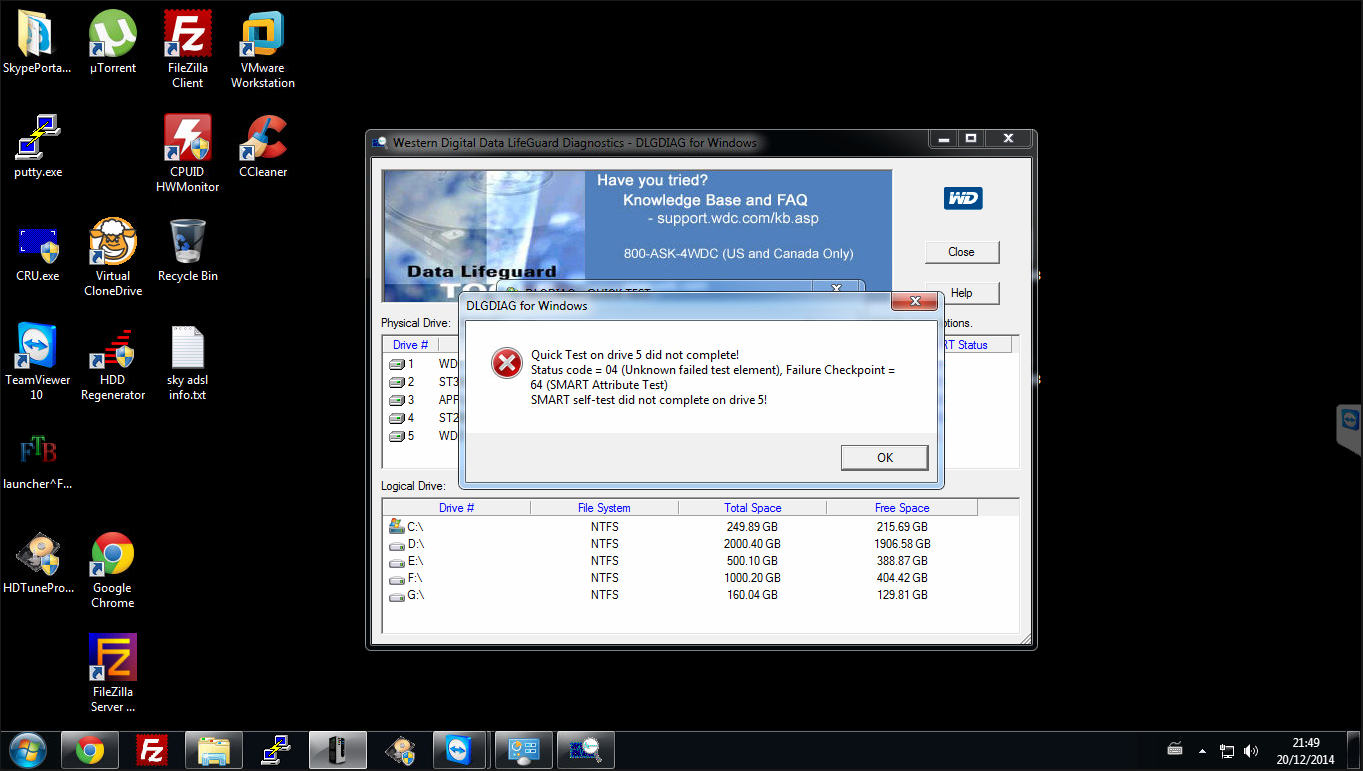Select logical drive F:\ row
The image size is (1363, 771).
[x=680, y=578]
